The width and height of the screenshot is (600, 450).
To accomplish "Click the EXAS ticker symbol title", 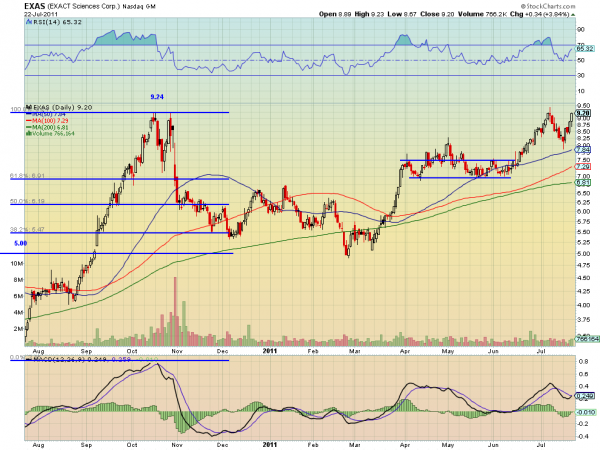I will 34,6.
